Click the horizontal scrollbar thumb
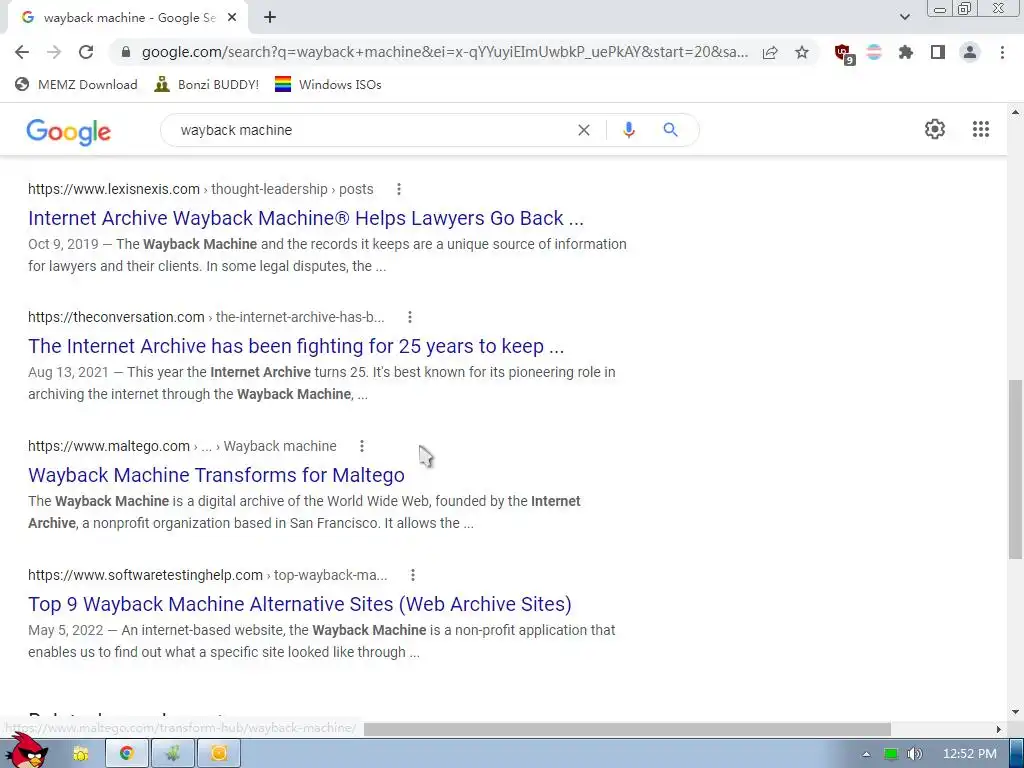Viewport: 1024px width, 768px height. click(627, 729)
